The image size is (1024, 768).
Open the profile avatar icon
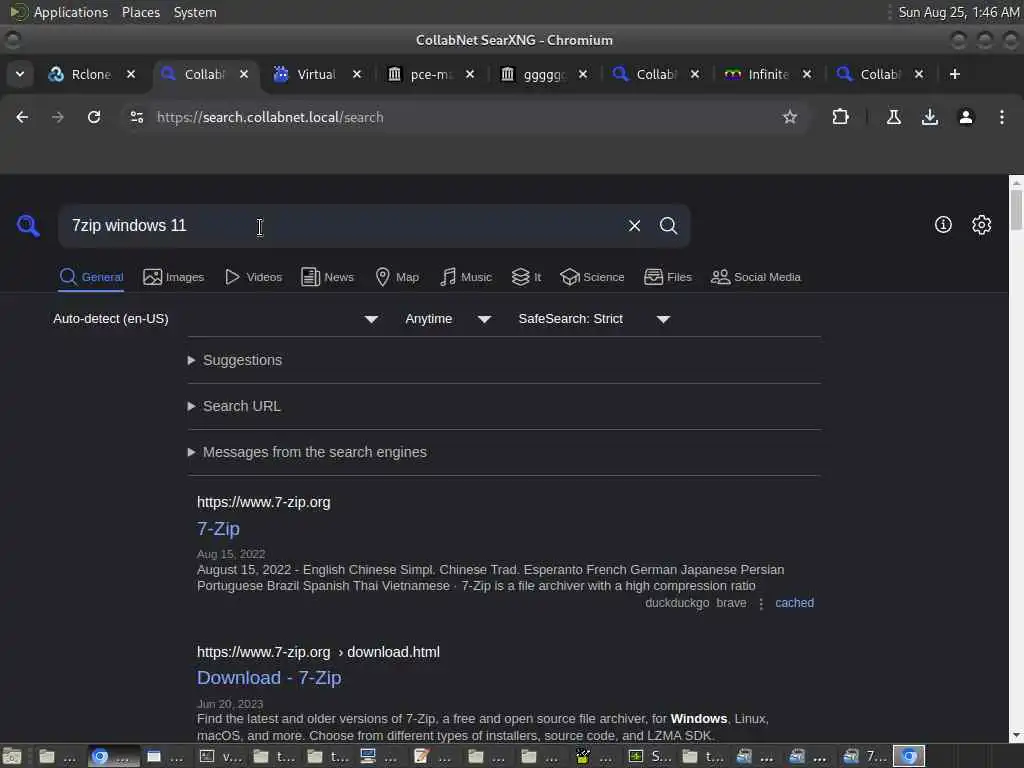click(x=966, y=117)
